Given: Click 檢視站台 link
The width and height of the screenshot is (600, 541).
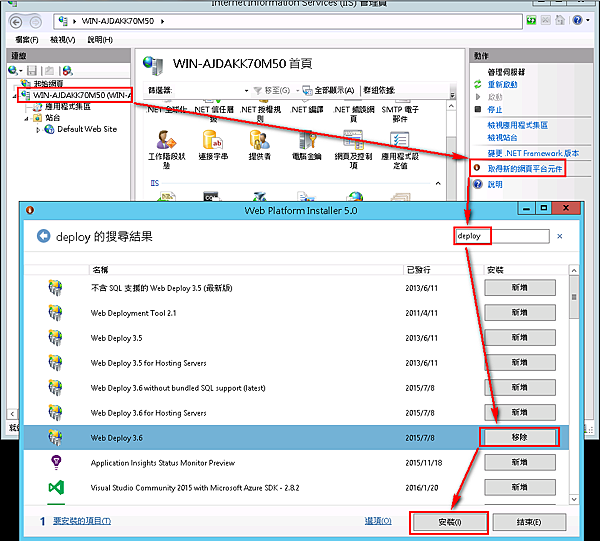Looking at the screenshot, I should (502, 137).
